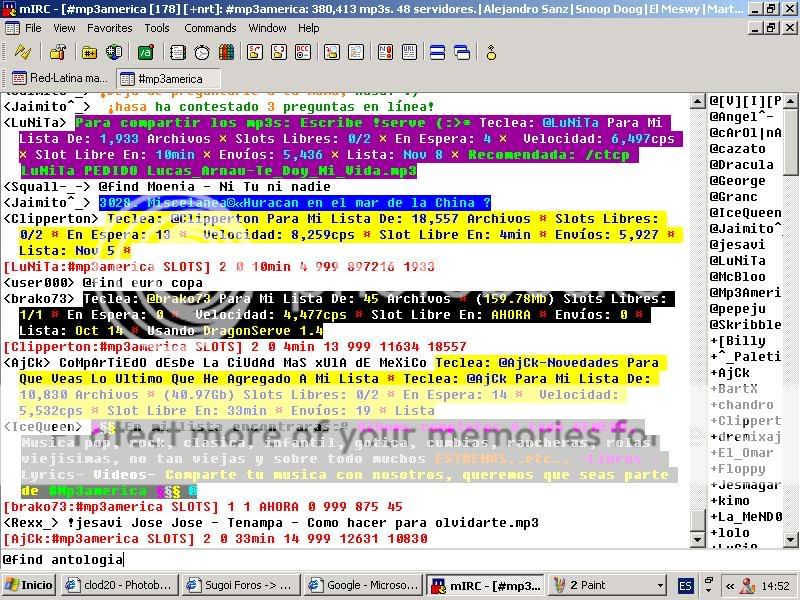
Task: Click the DCC Chat toolbar icon
Action: point(279,52)
